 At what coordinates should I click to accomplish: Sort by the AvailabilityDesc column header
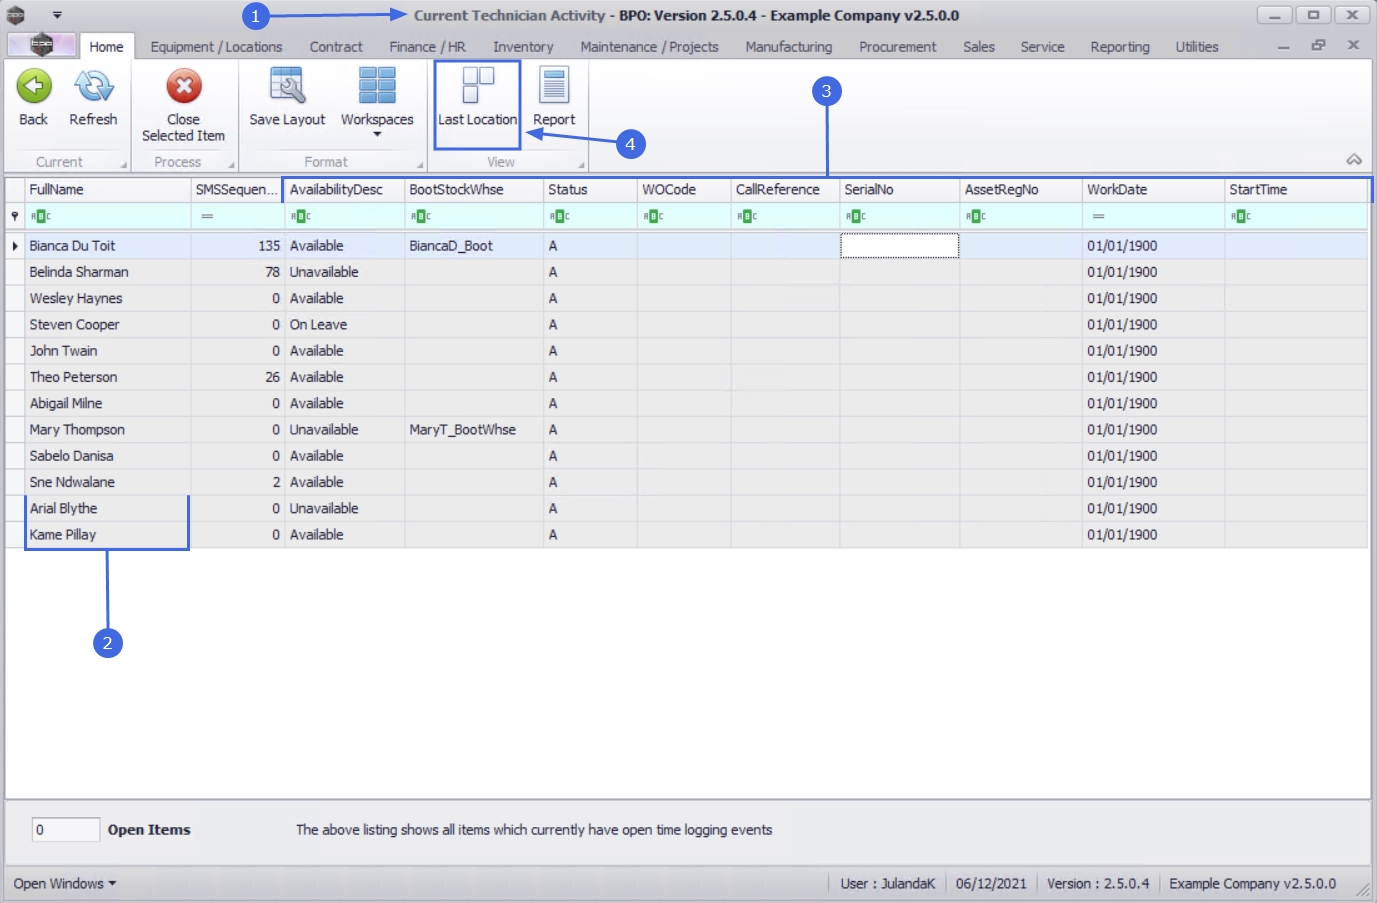point(345,190)
